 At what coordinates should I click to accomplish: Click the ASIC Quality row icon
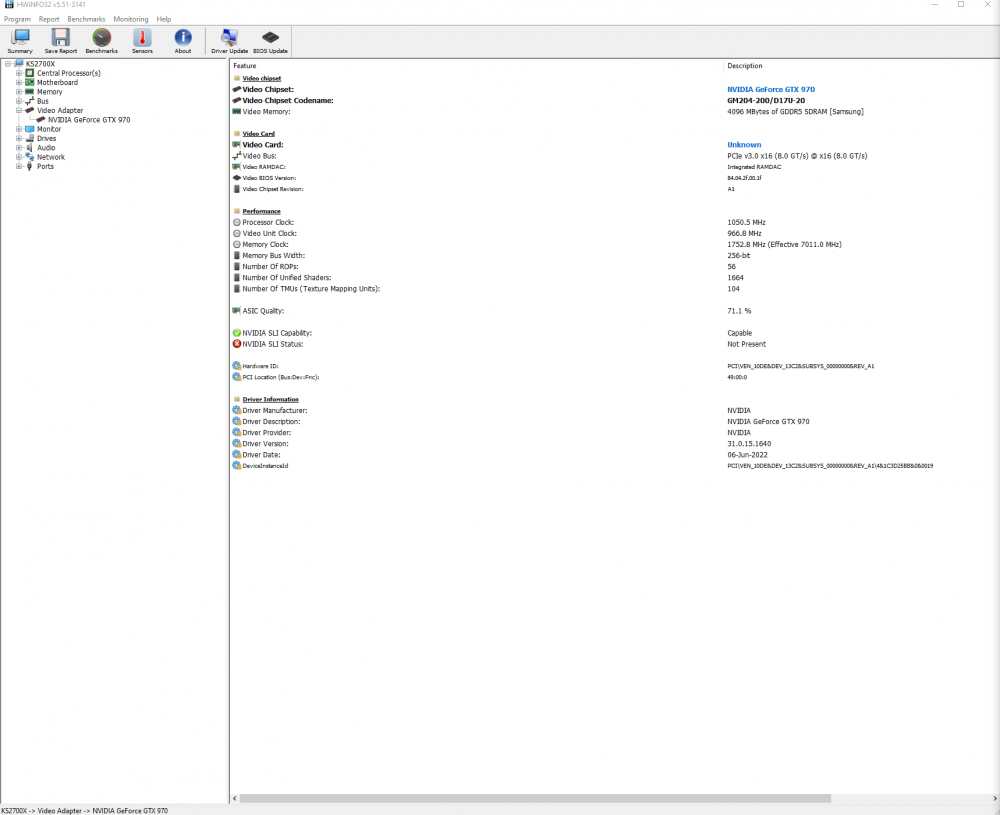(x=237, y=311)
